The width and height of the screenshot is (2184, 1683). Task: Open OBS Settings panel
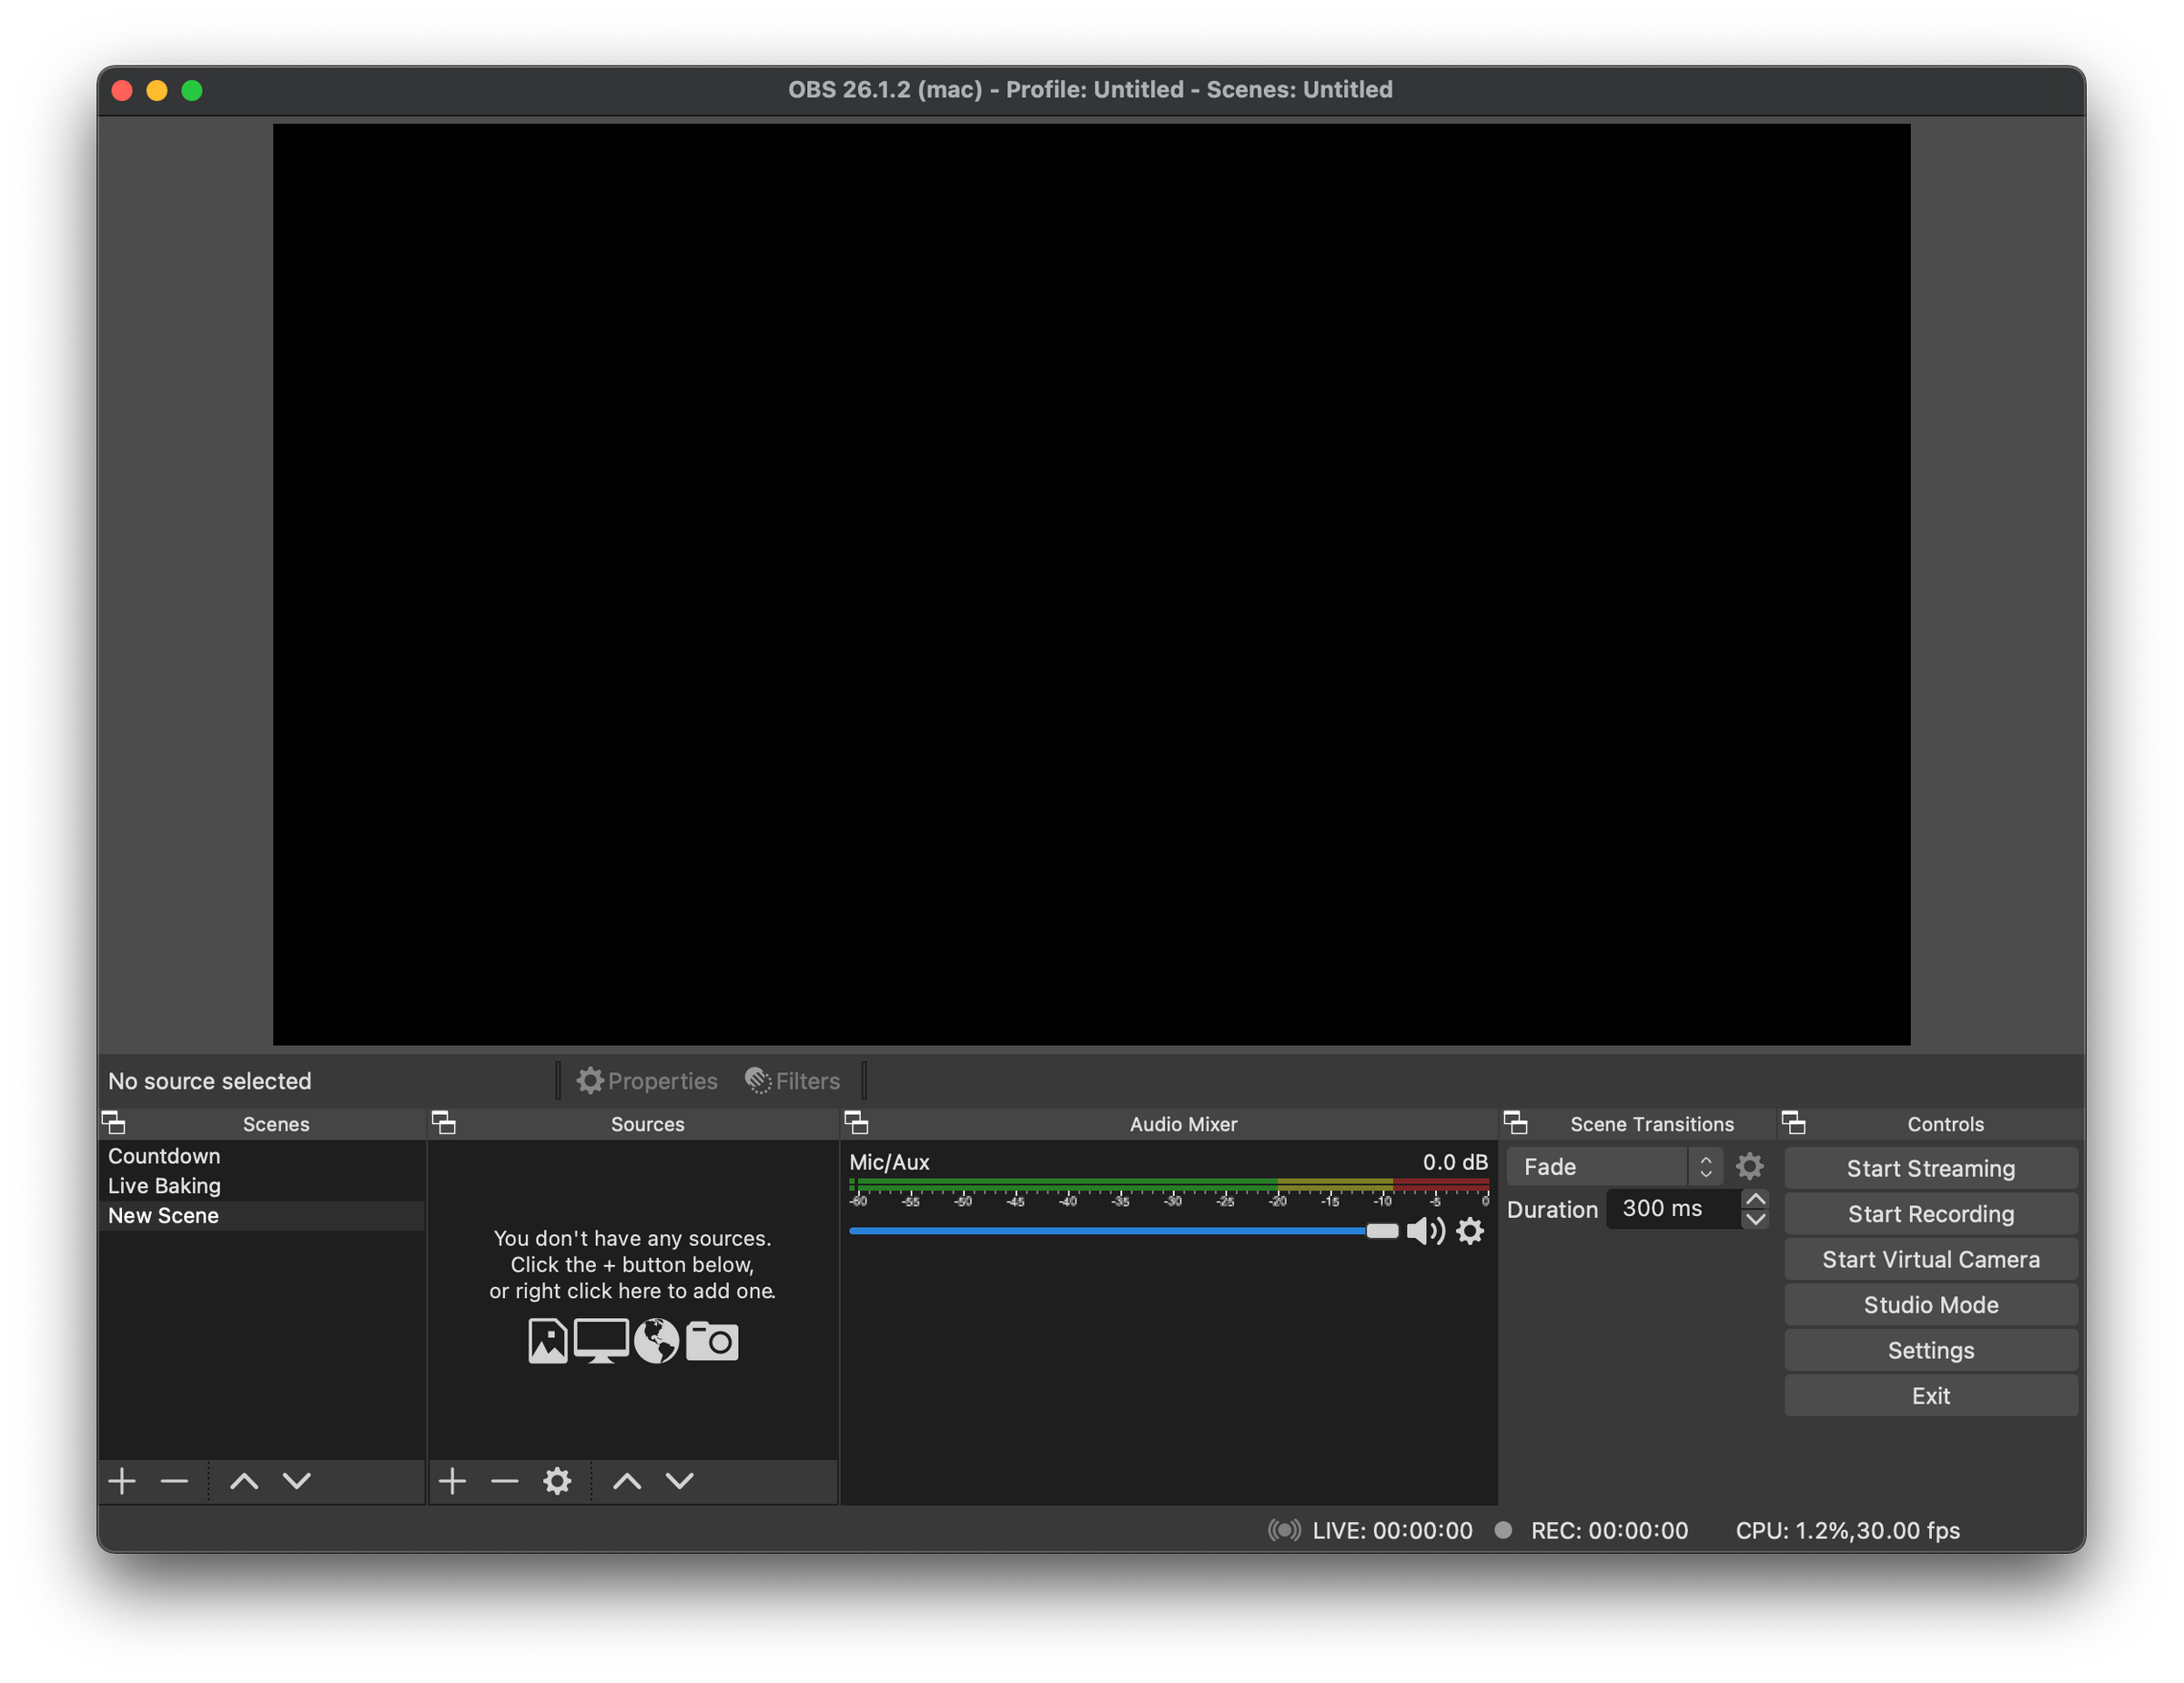[x=1929, y=1349]
